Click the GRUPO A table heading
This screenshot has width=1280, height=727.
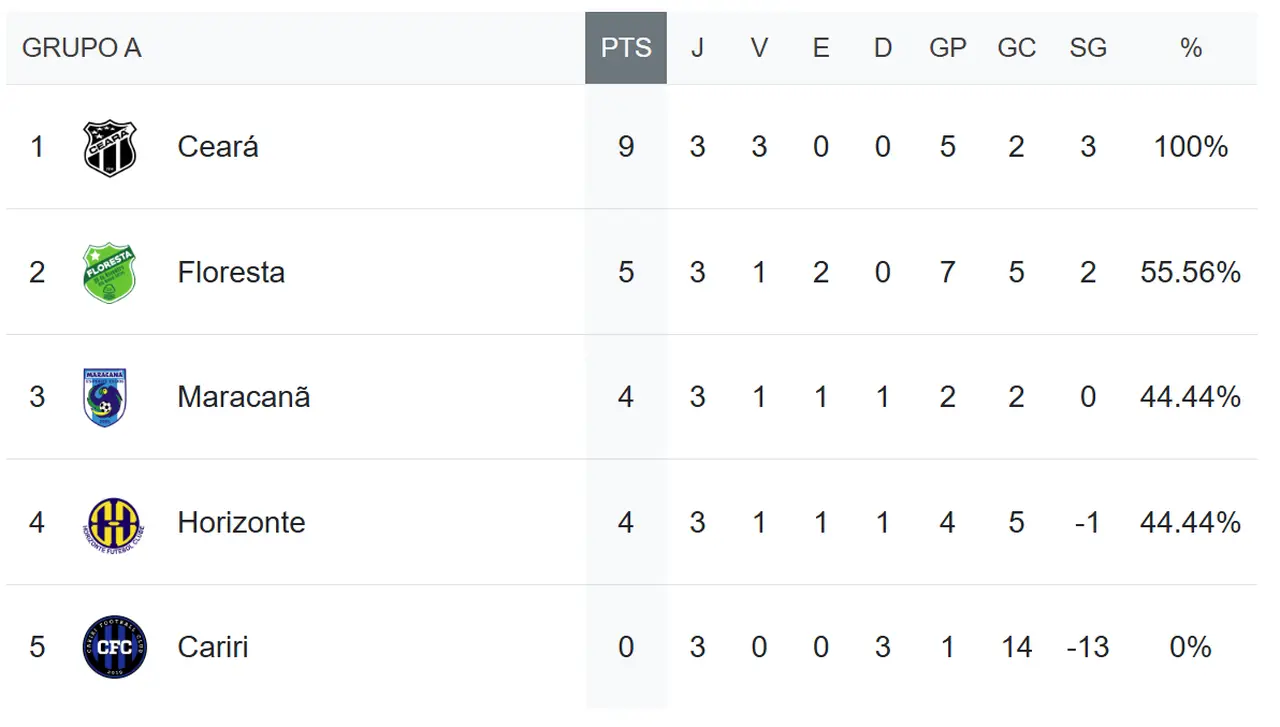pyautogui.click(x=81, y=48)
